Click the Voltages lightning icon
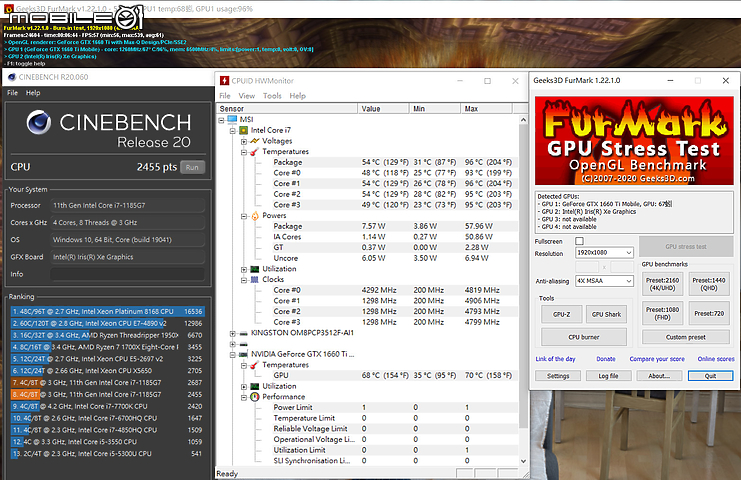Screen dimensions: 741x480 click(x=255, y=141)
